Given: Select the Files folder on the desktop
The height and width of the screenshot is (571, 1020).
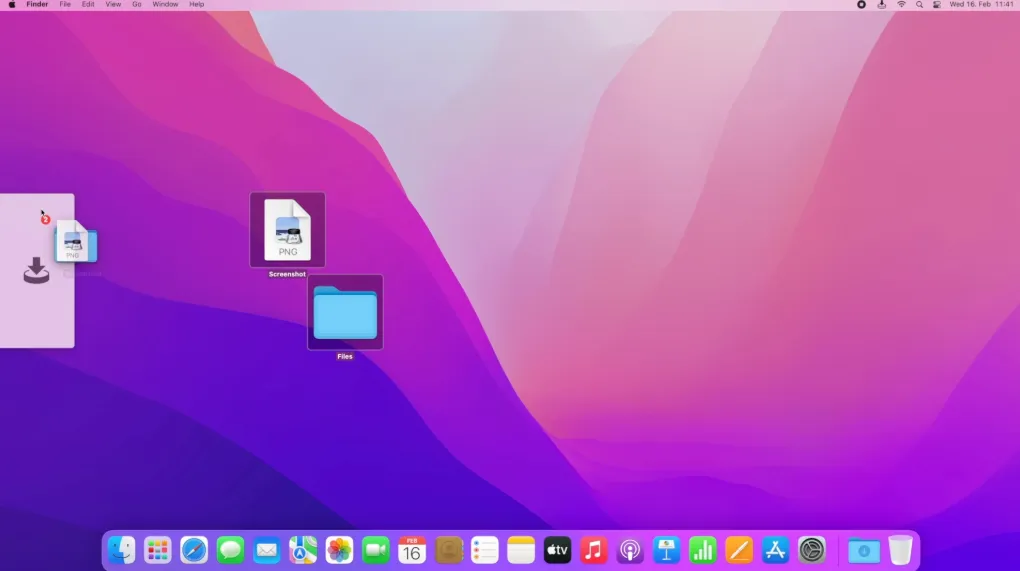Looking at the screenshot, I should pos(345,312).
